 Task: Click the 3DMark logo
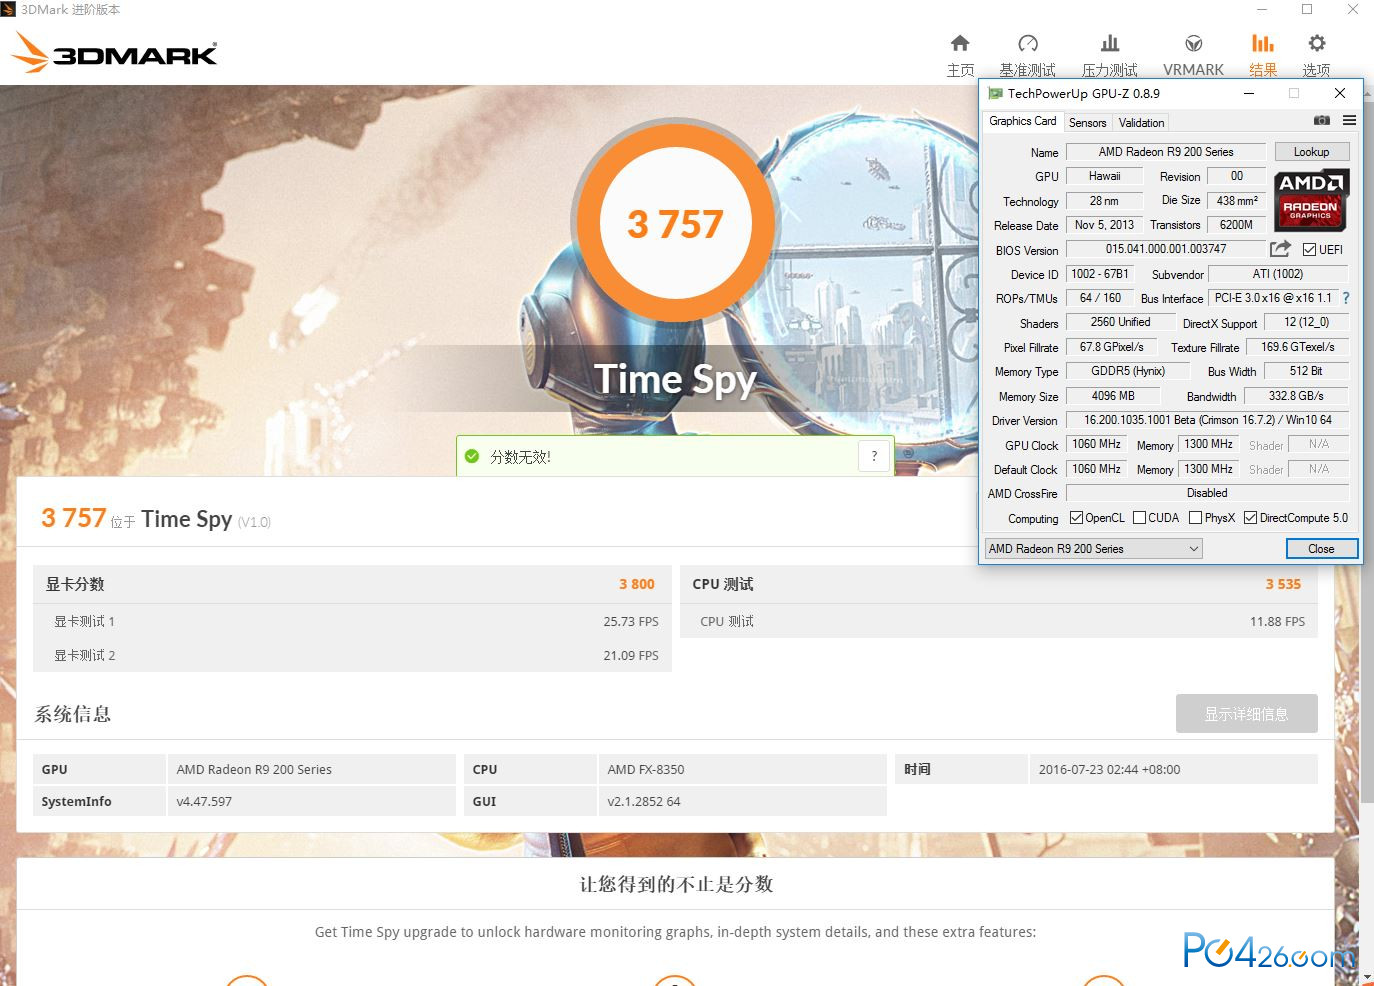tap(115, 54)
